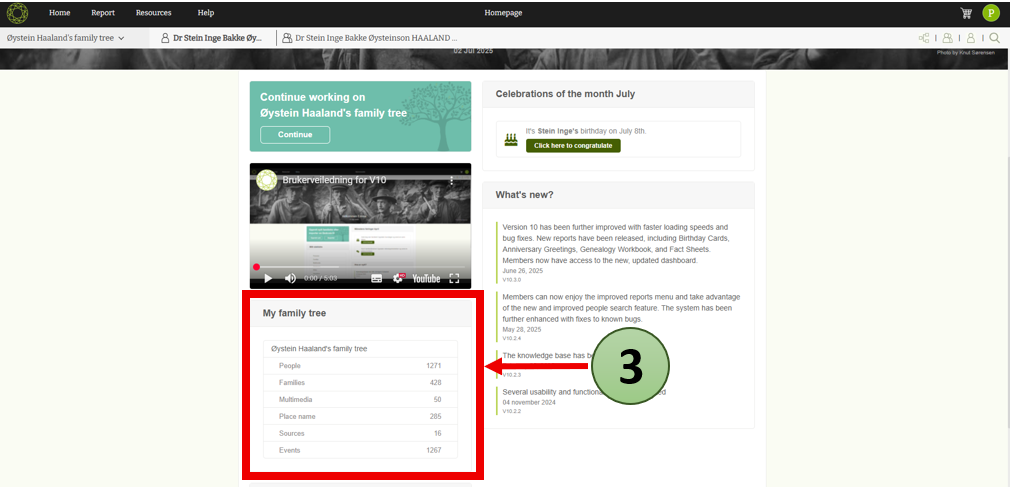Open the Help menu

click(x=206, y=13)
